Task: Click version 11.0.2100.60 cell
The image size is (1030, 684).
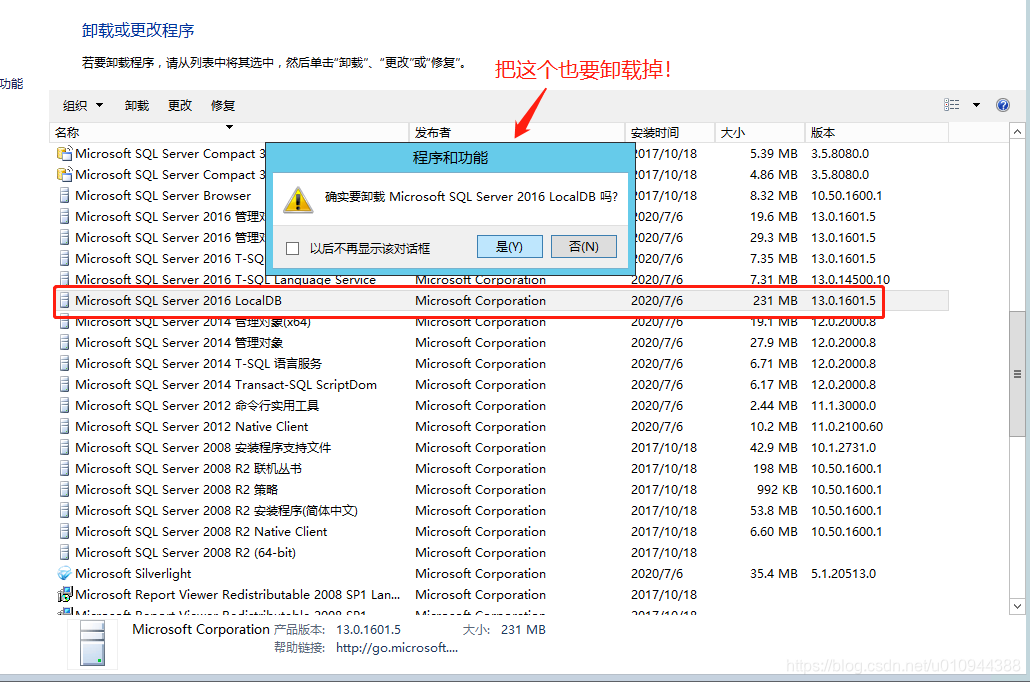Action: (x=847, y=427)
